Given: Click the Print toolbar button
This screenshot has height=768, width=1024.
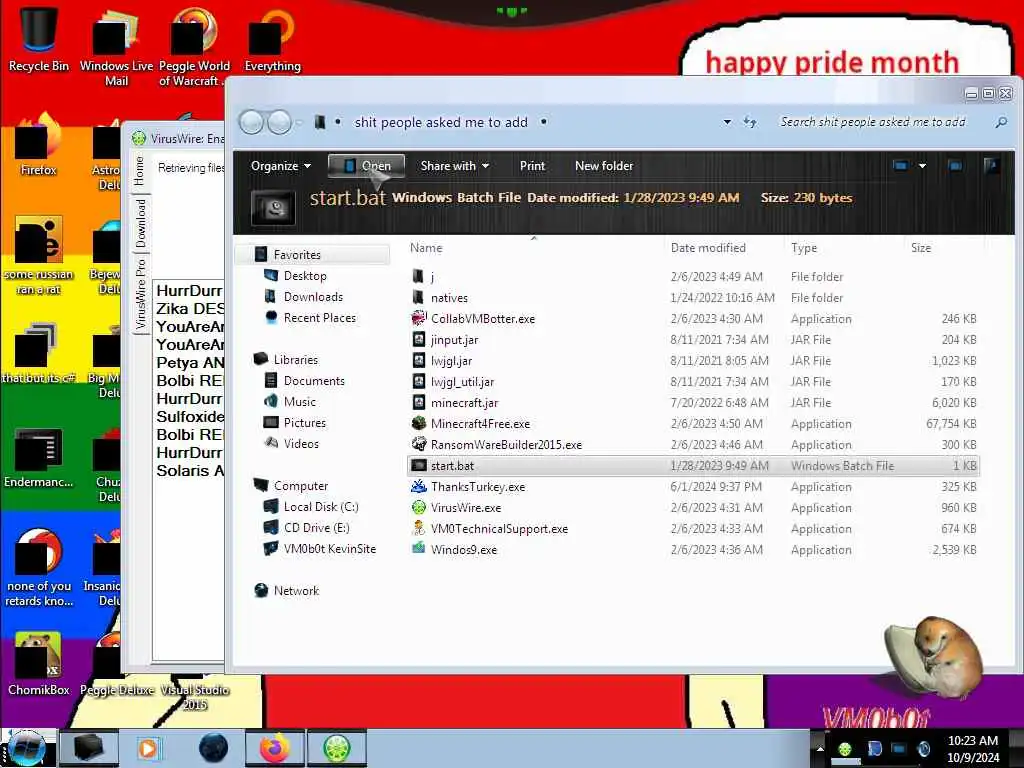Looking at the screenshot, I should (532, 166).
